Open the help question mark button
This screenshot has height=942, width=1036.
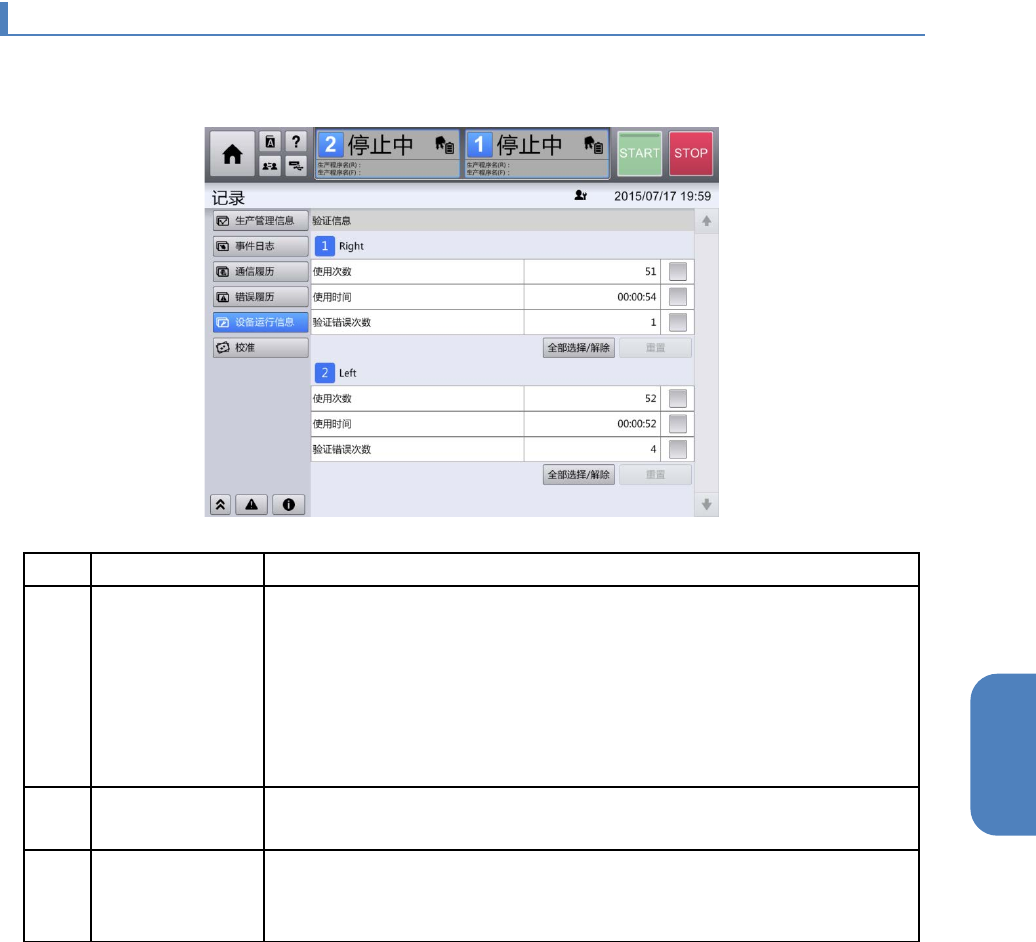296,142
